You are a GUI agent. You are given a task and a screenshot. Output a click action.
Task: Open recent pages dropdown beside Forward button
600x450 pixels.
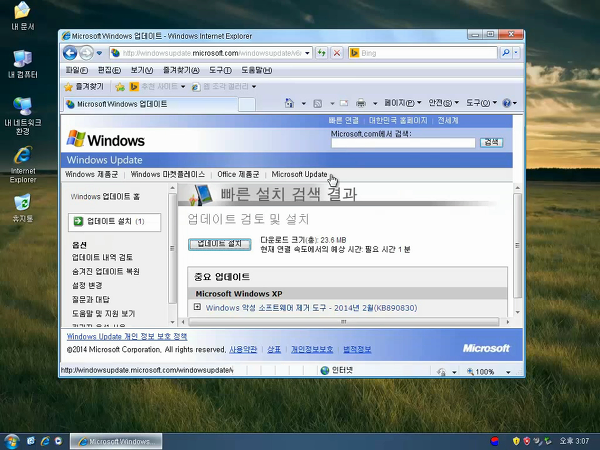(99, 53)
